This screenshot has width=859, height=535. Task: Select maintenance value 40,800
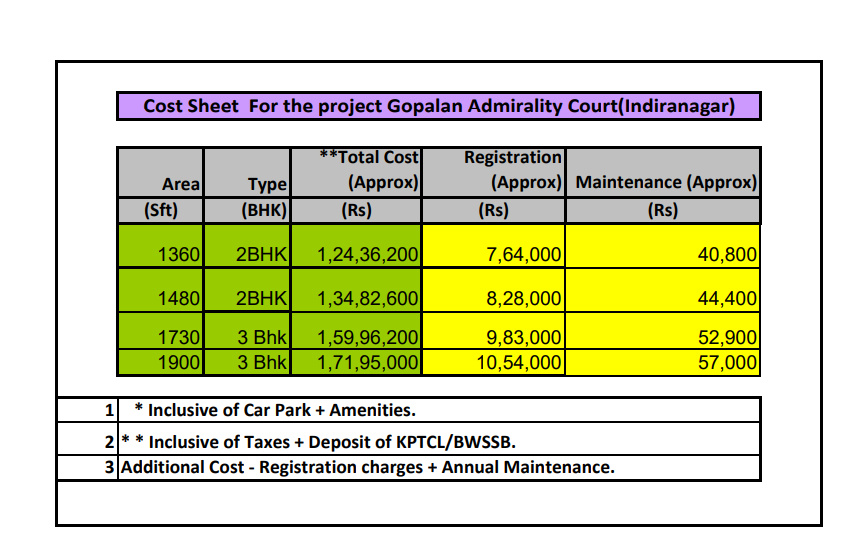point(663,255)
